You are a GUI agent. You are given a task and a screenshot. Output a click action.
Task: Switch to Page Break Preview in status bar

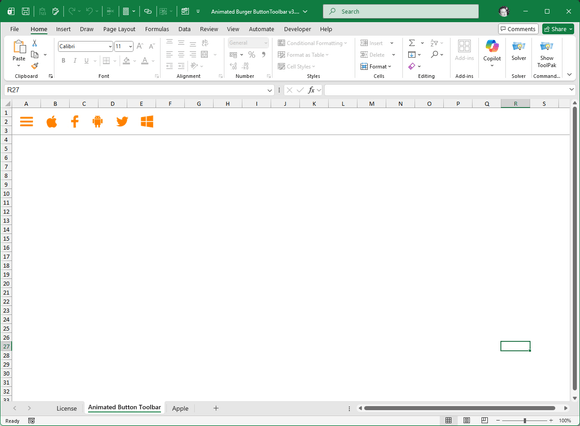[484, 420]
